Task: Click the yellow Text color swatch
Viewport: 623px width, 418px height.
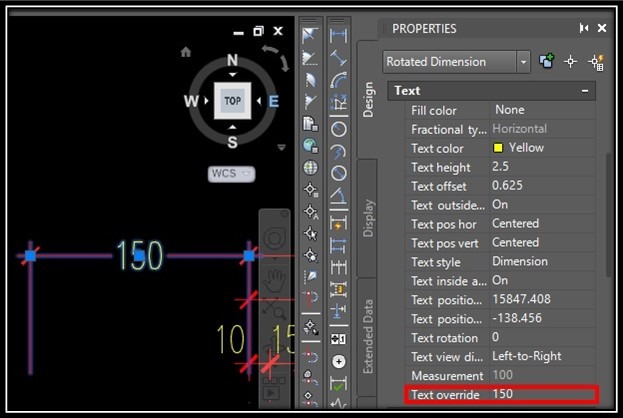Action: pyautogui.click(x=497, y=148)
